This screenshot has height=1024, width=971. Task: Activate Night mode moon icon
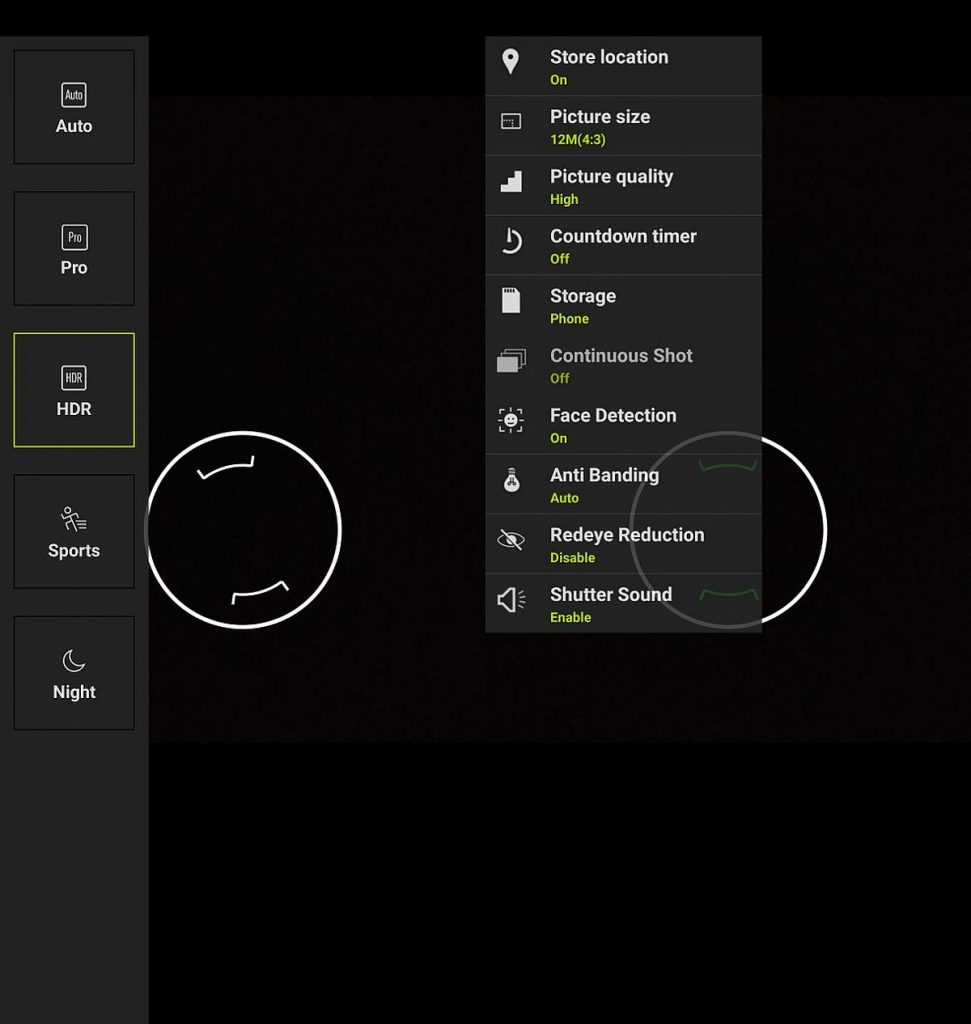(74, 661)
